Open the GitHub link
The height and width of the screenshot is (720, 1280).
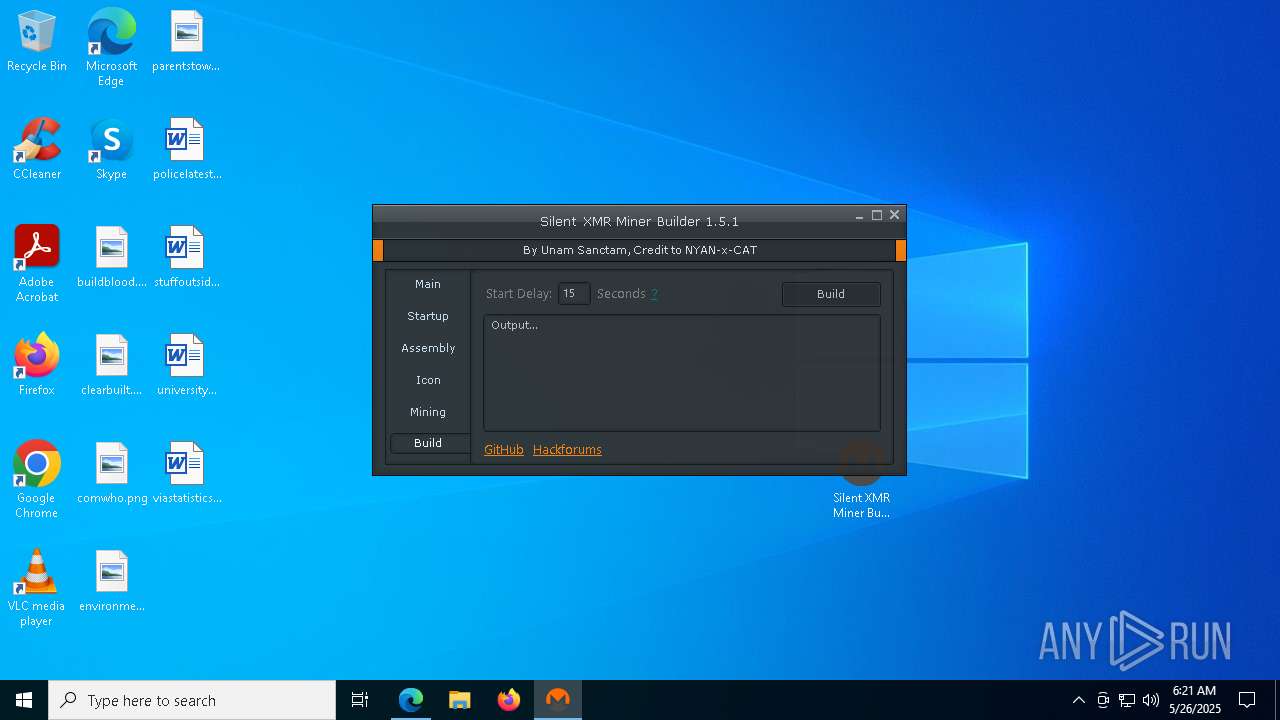pyautogui.click(x=504, y=450)
